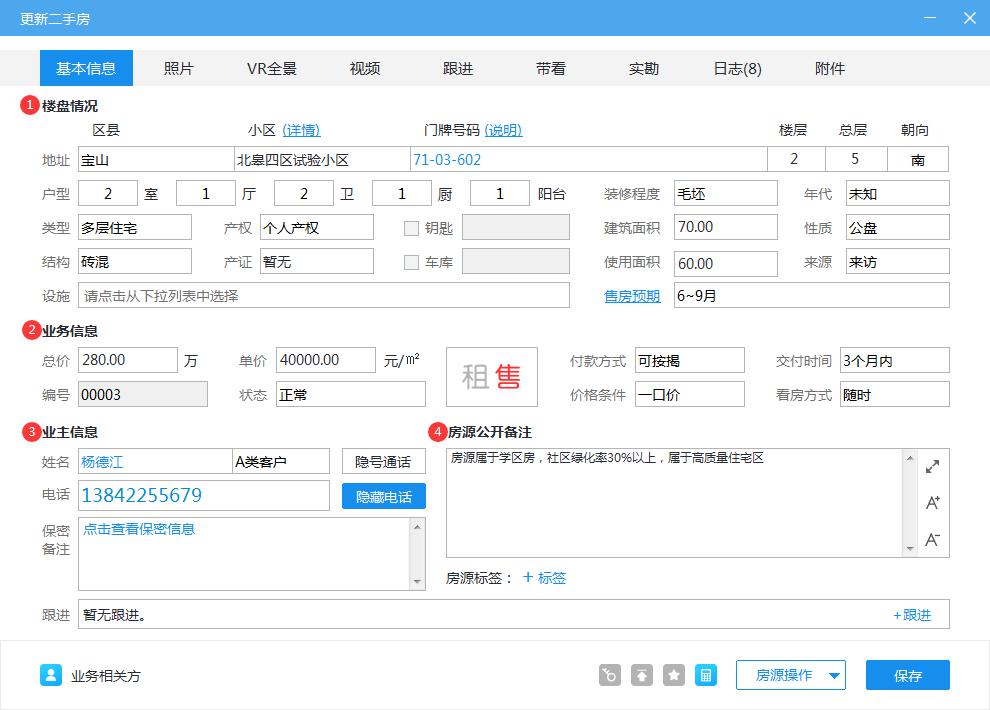Open the 日志(8) tab

(736, 69)
